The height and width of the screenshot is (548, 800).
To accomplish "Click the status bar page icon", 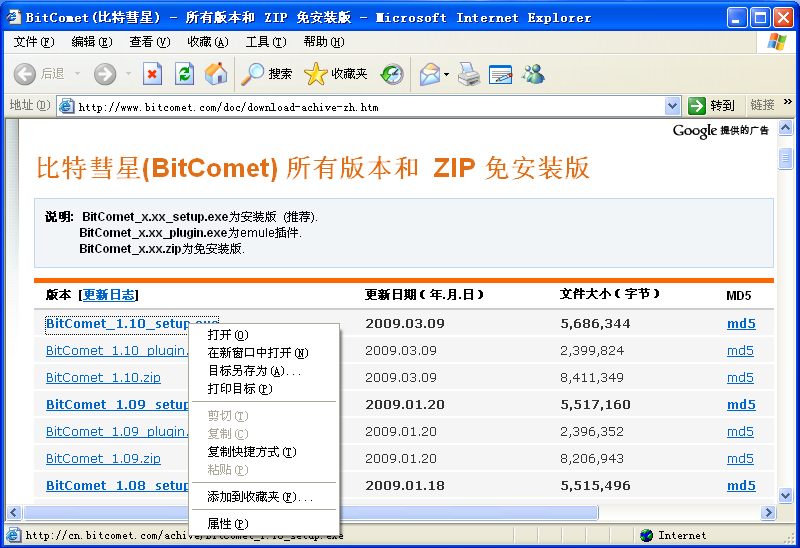I will point(13,535).
